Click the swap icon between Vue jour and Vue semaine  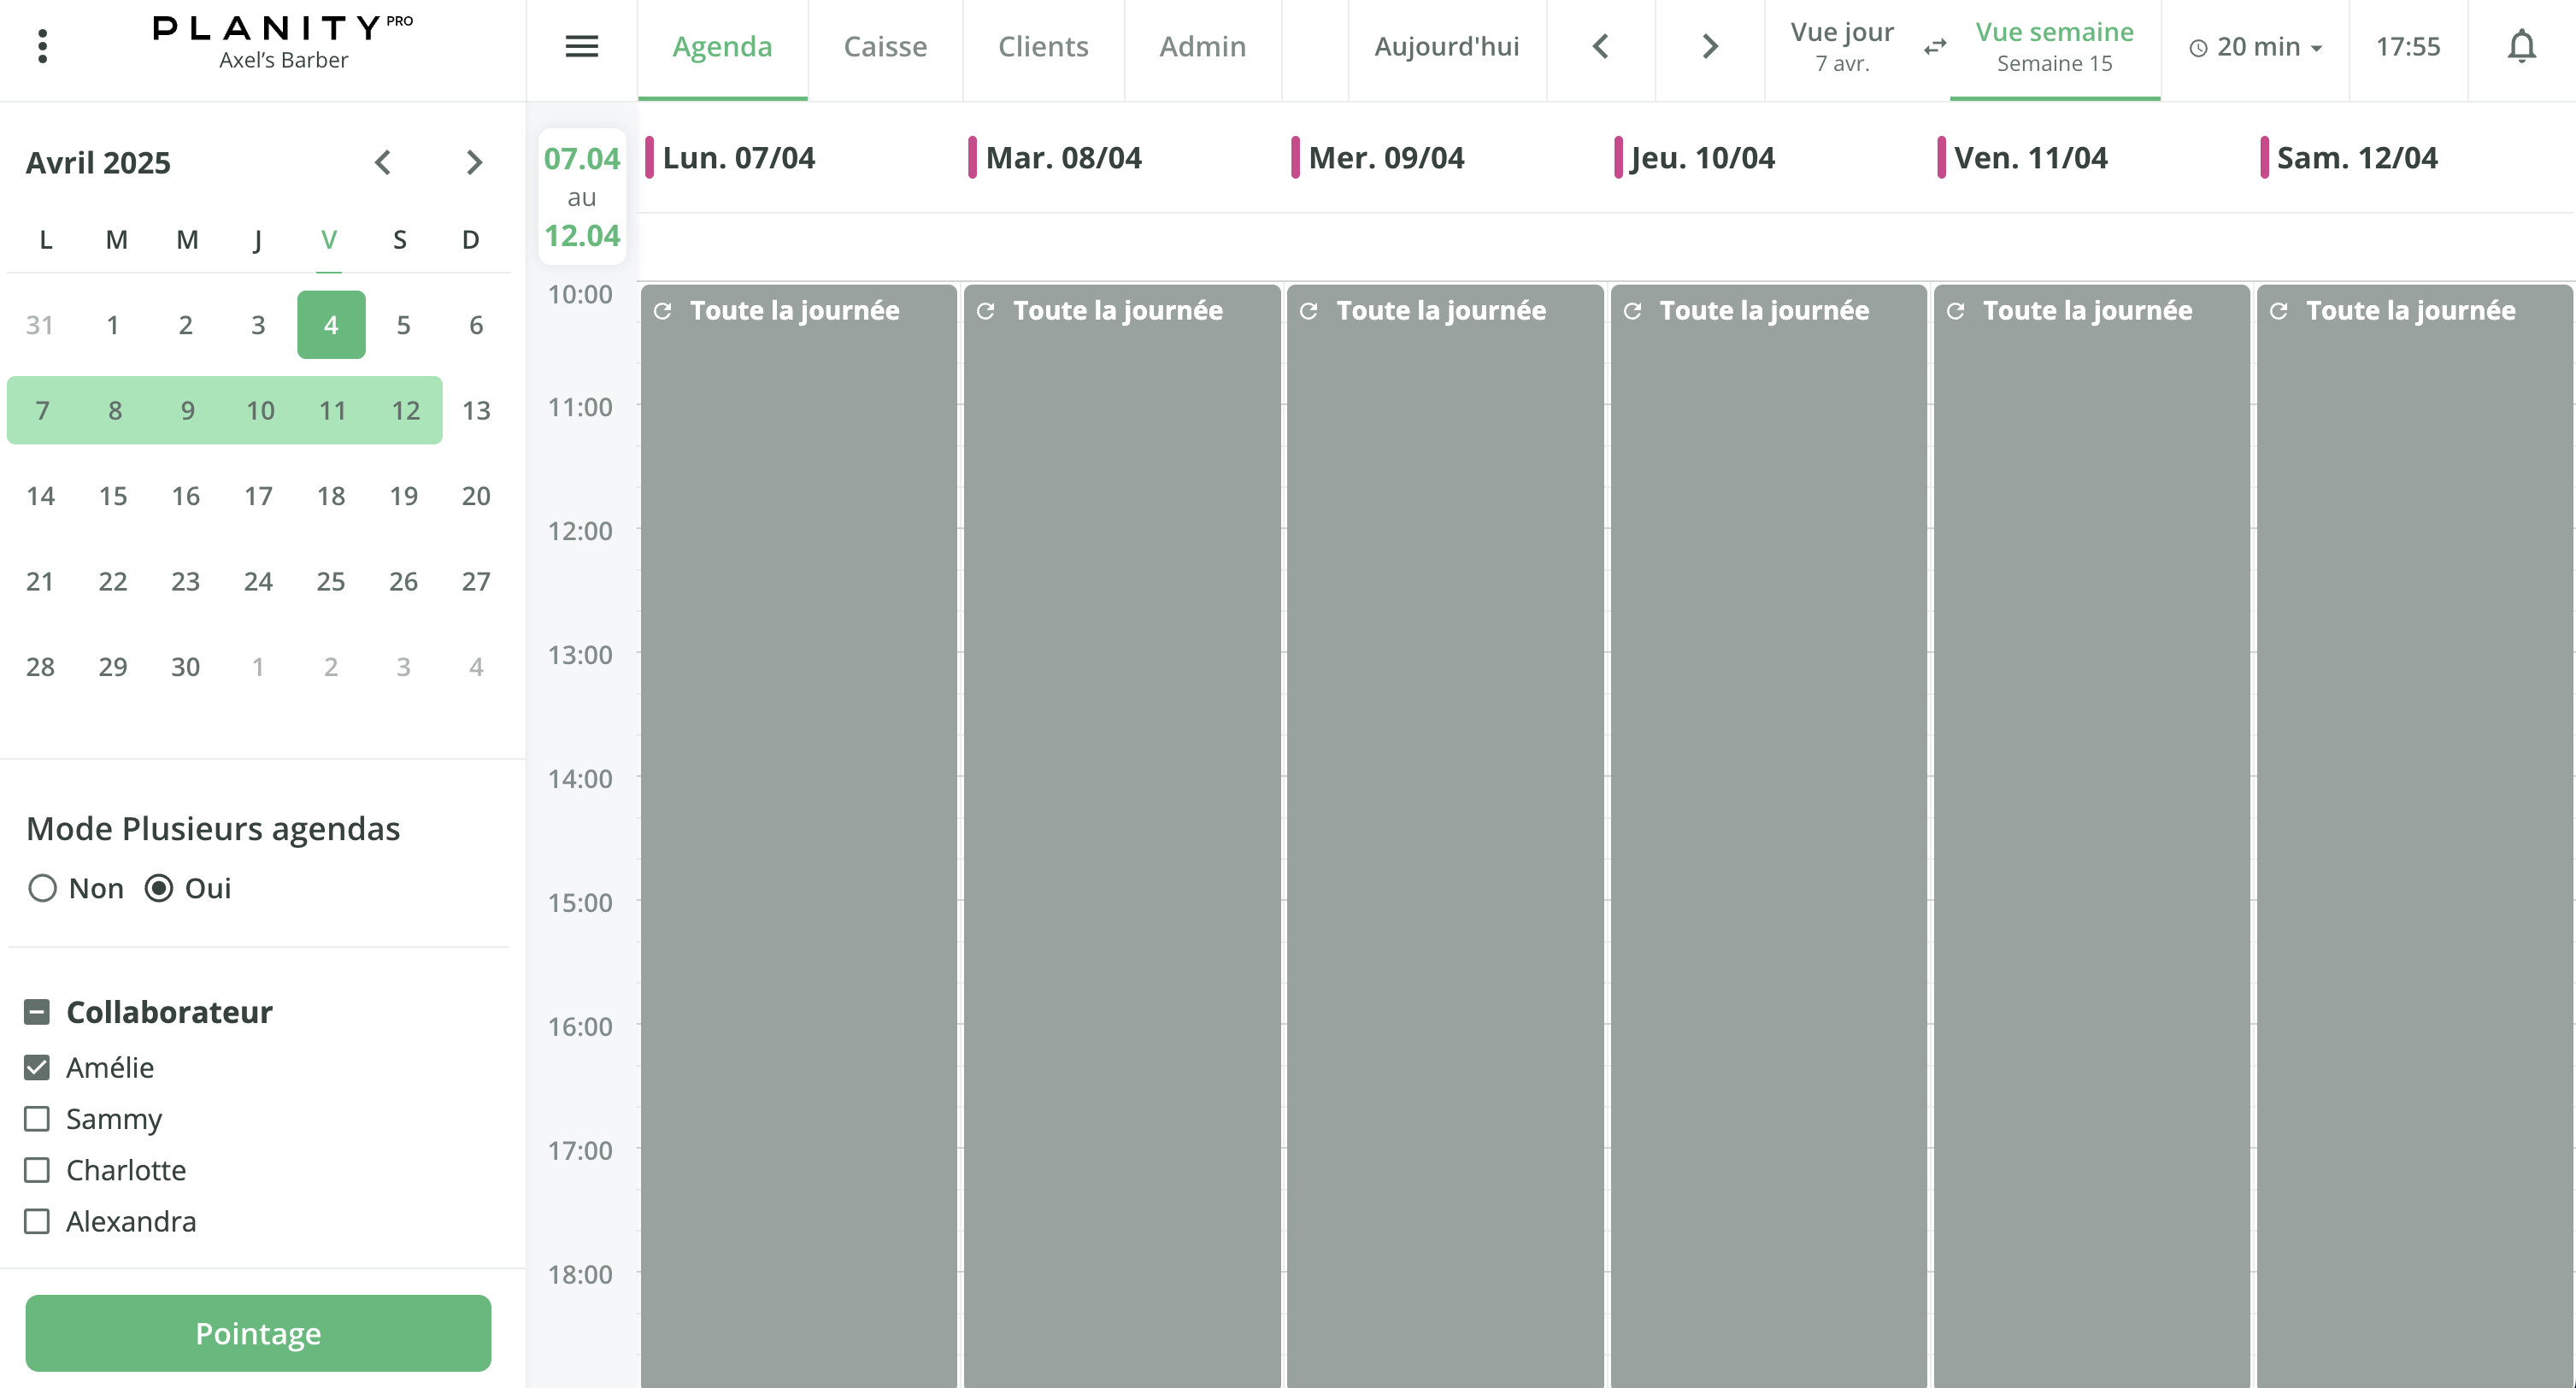(x=1935, y=46)
